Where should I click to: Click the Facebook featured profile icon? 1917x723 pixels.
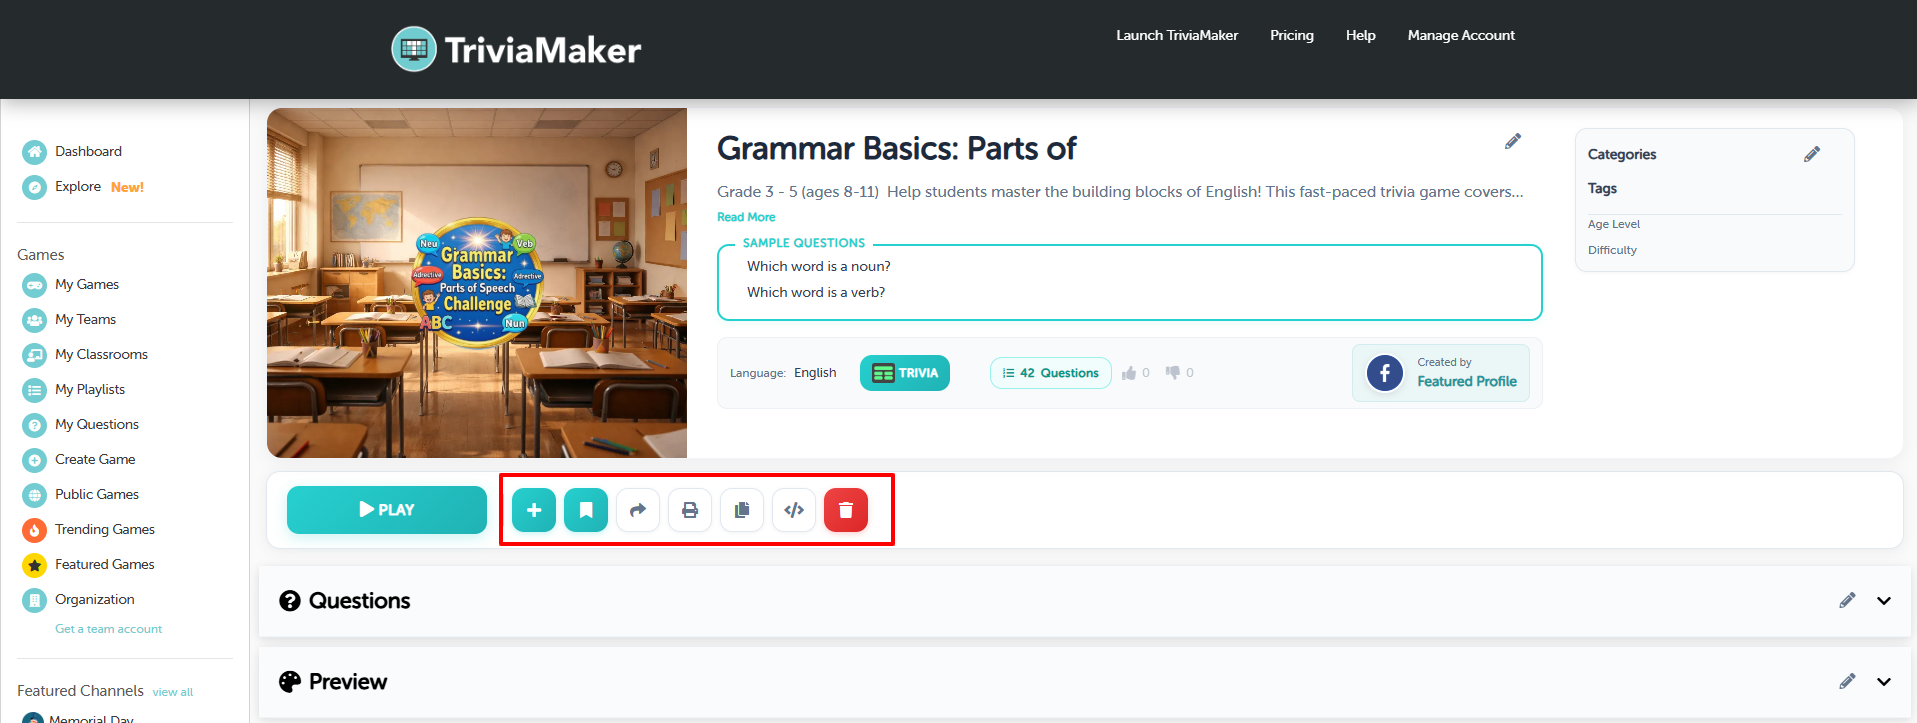[x=1385, y=374]
